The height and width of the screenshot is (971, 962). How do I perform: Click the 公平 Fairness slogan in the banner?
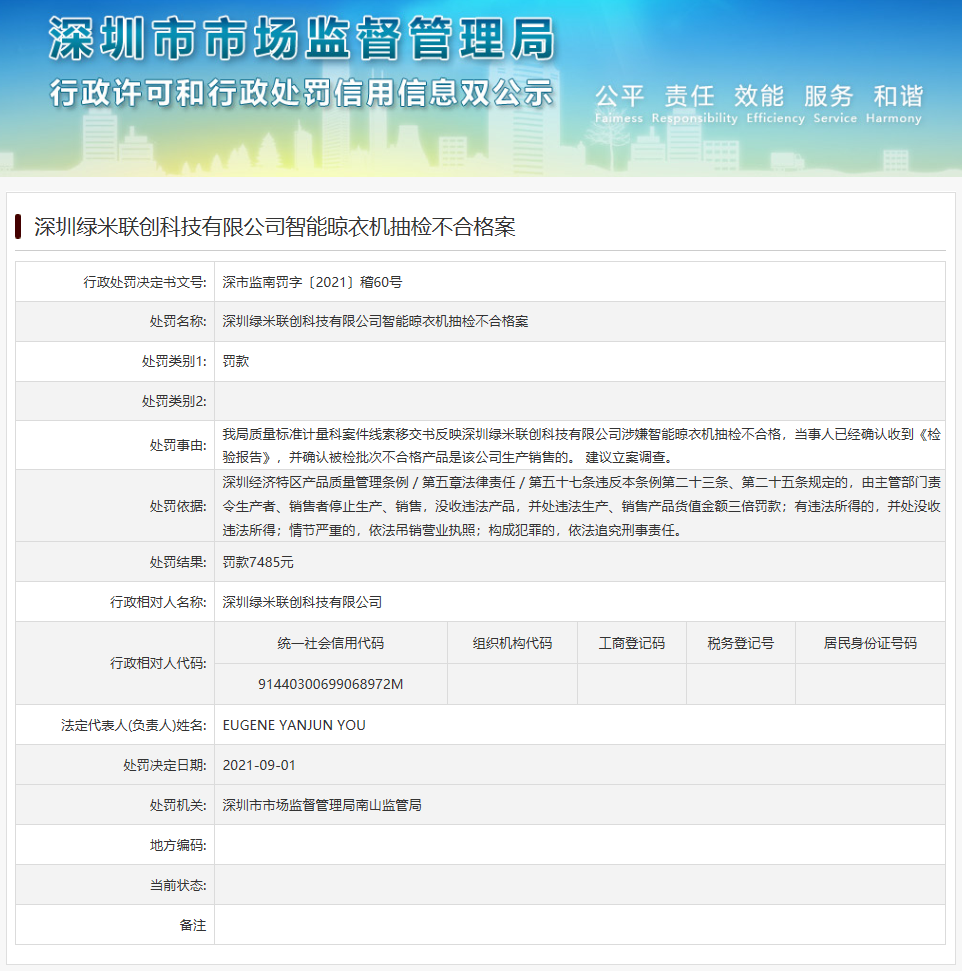click(619, 103)
